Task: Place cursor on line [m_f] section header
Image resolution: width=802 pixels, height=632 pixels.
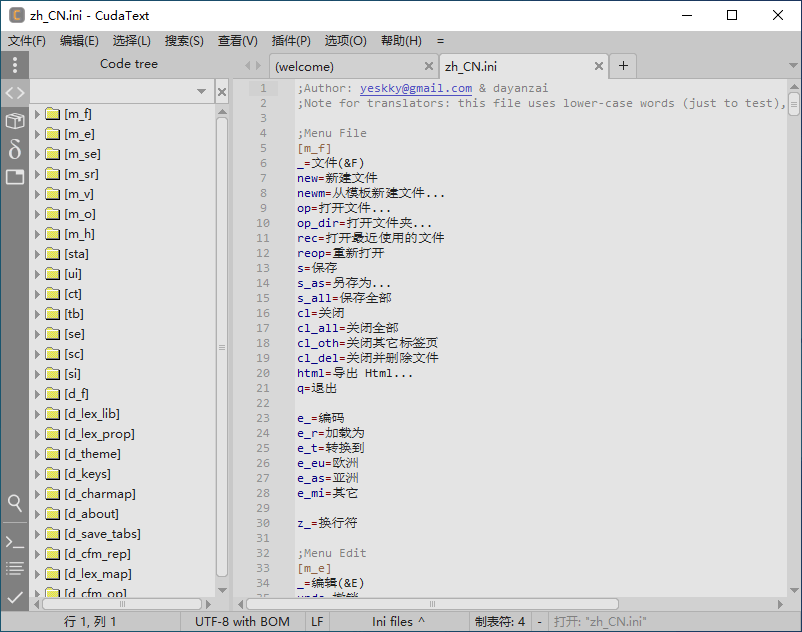Action: click(314, 148)
